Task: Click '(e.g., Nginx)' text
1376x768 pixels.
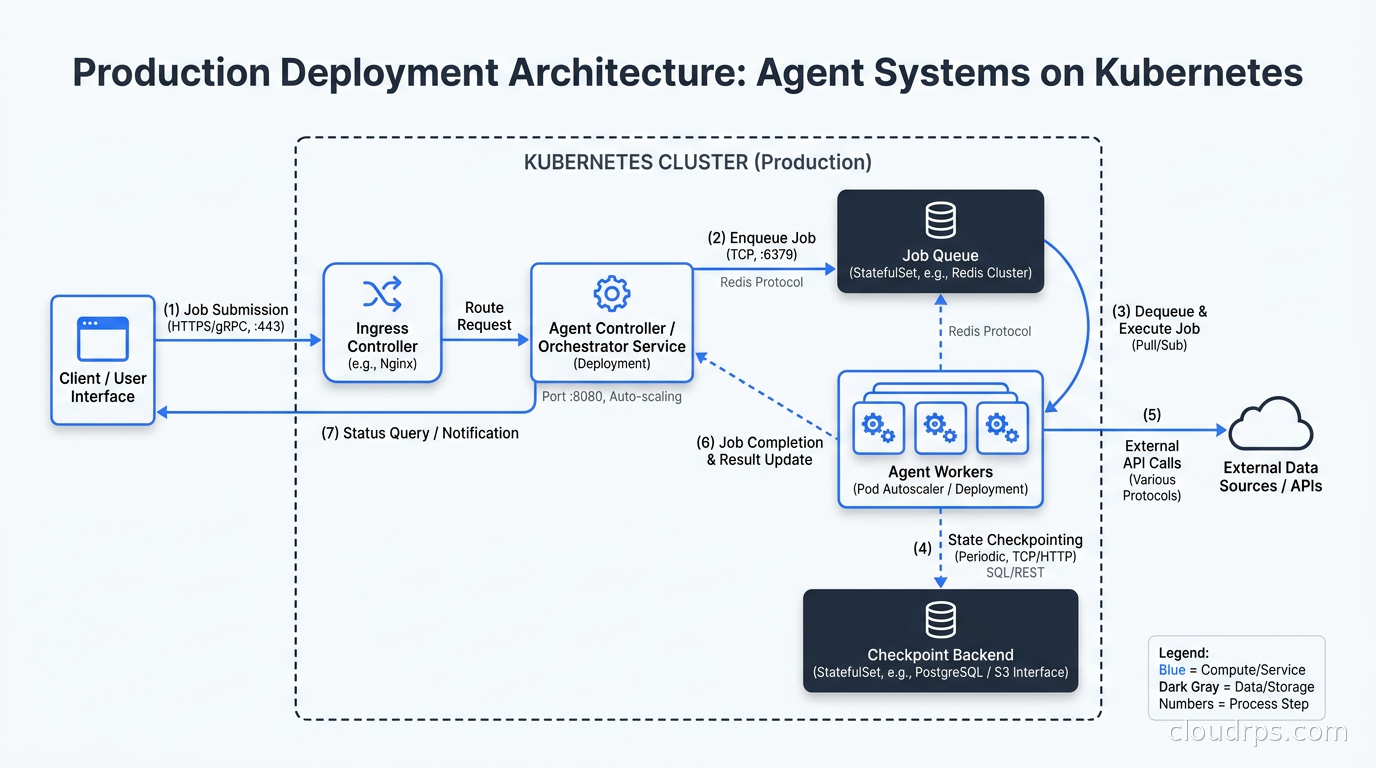Action: click(x=382, y=364)
